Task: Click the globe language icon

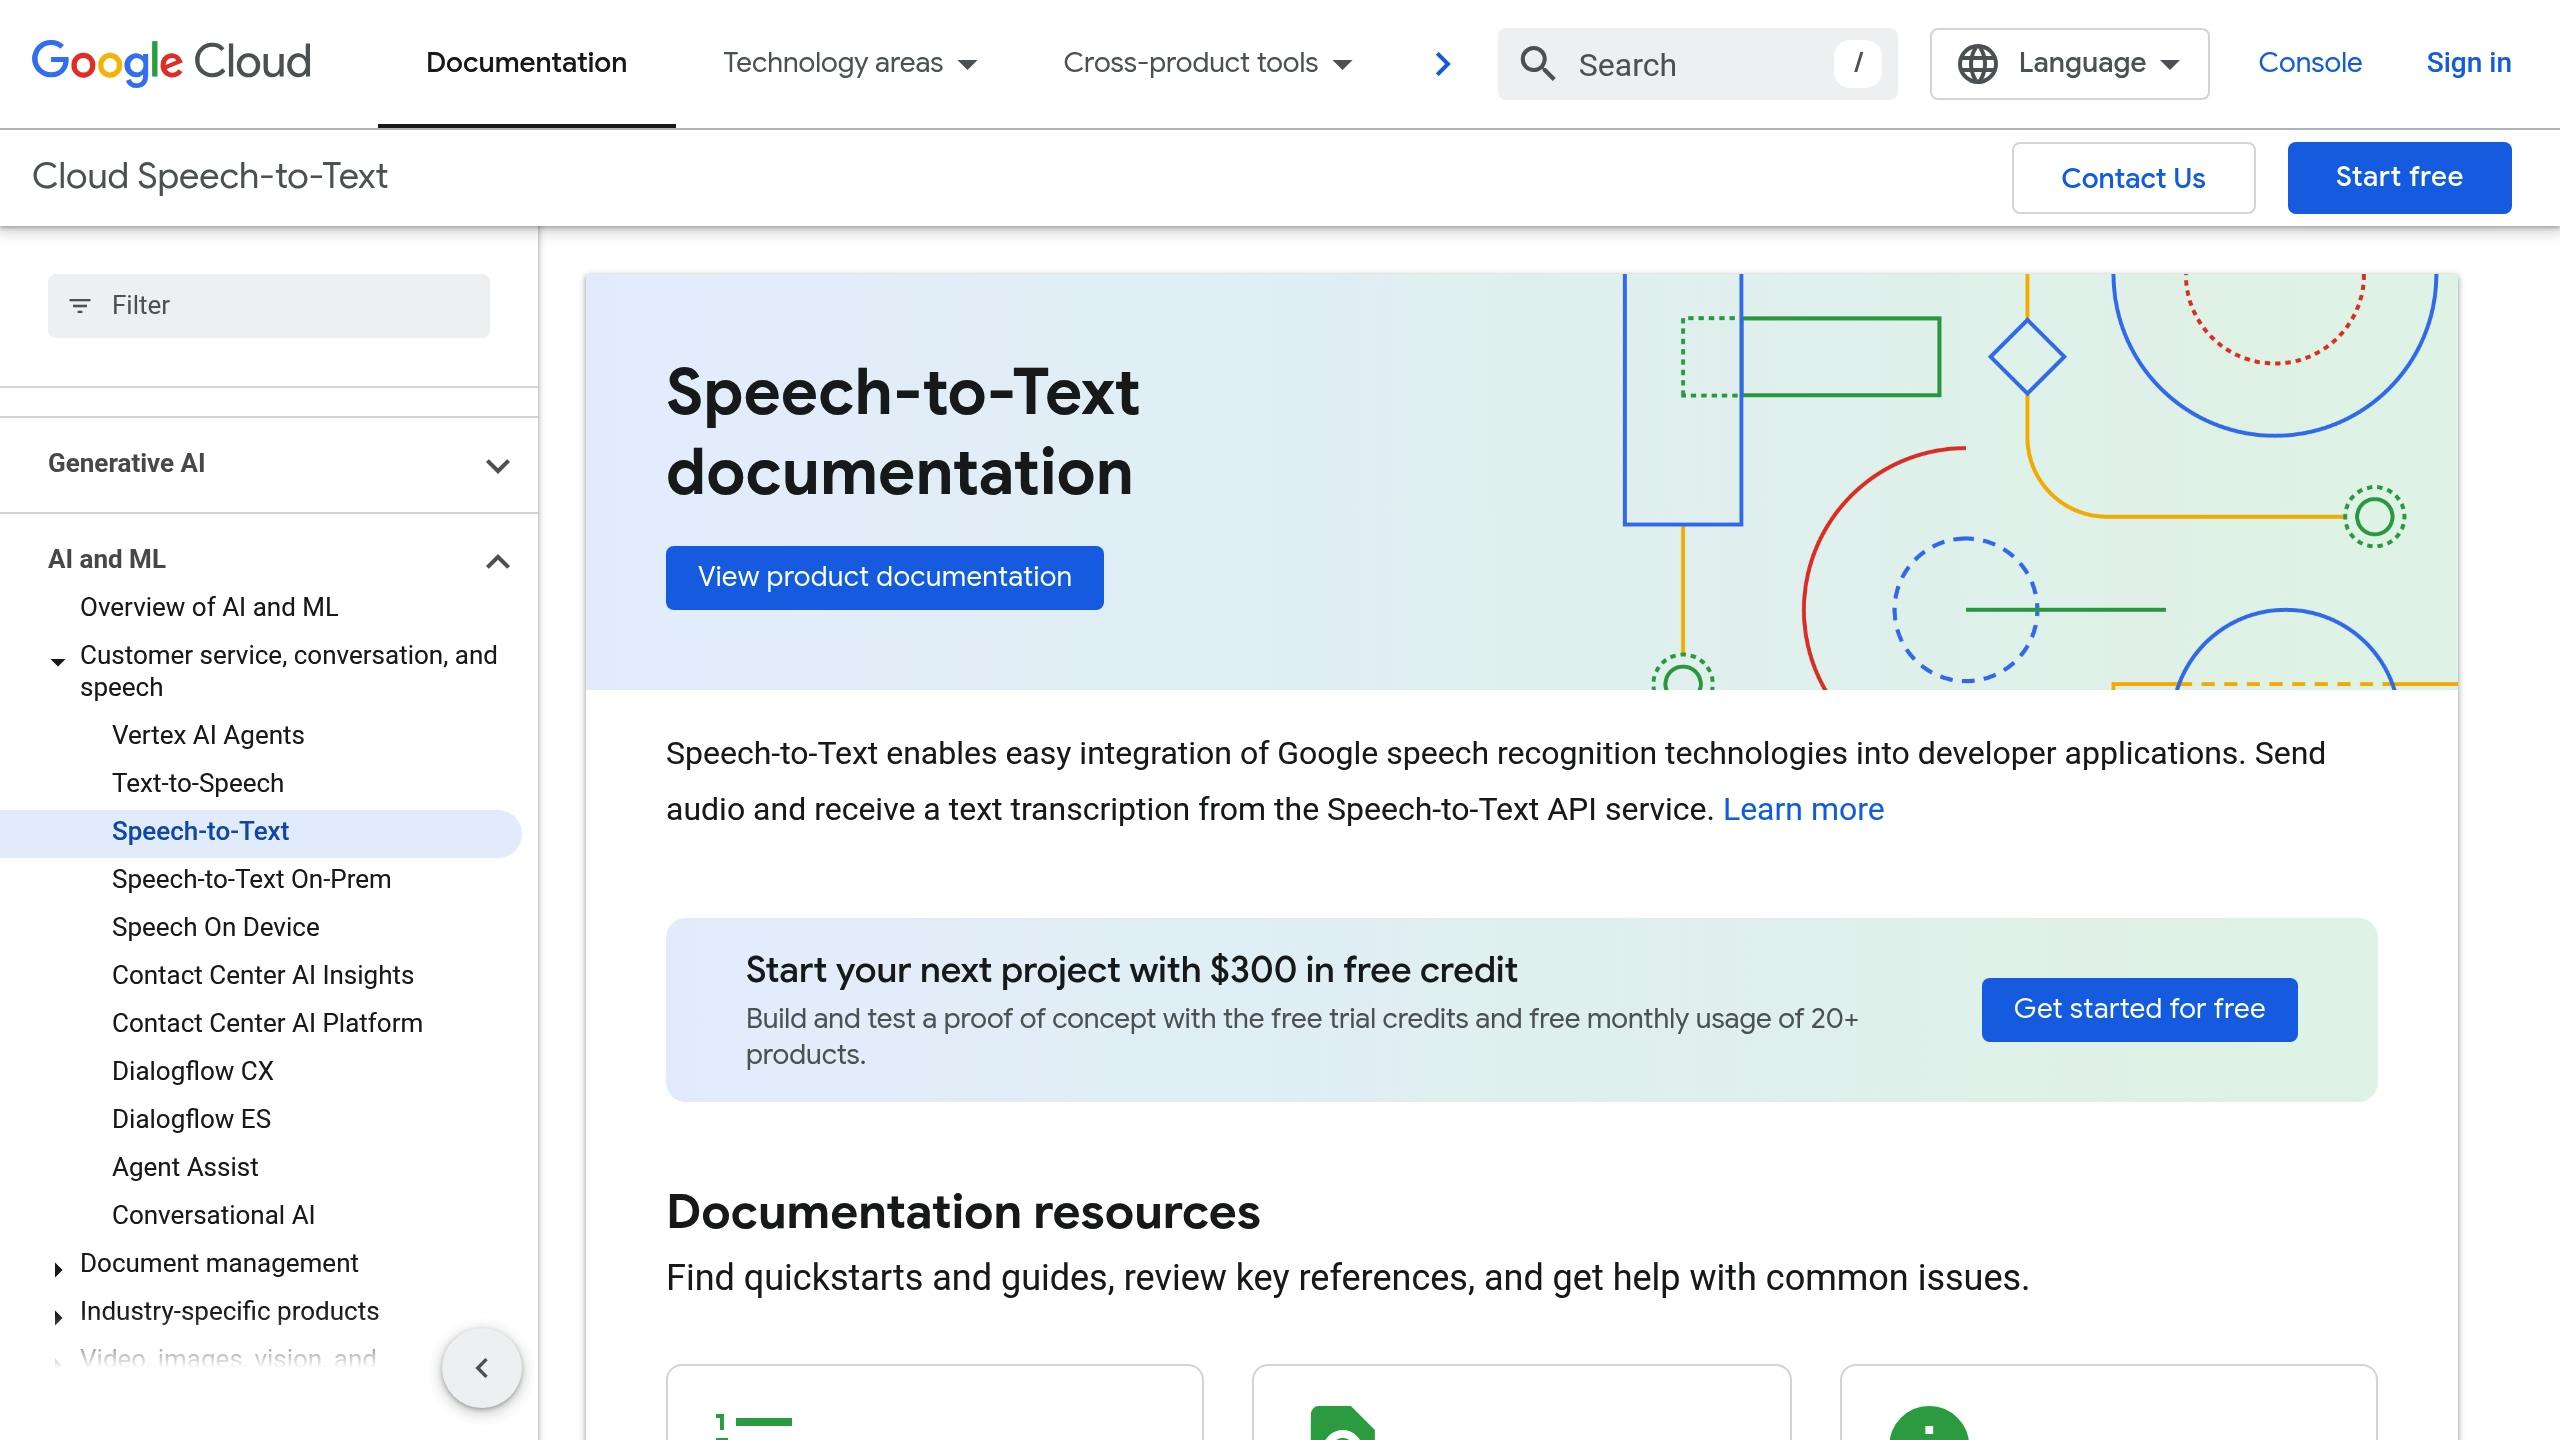Action: tap(1977, 64)
